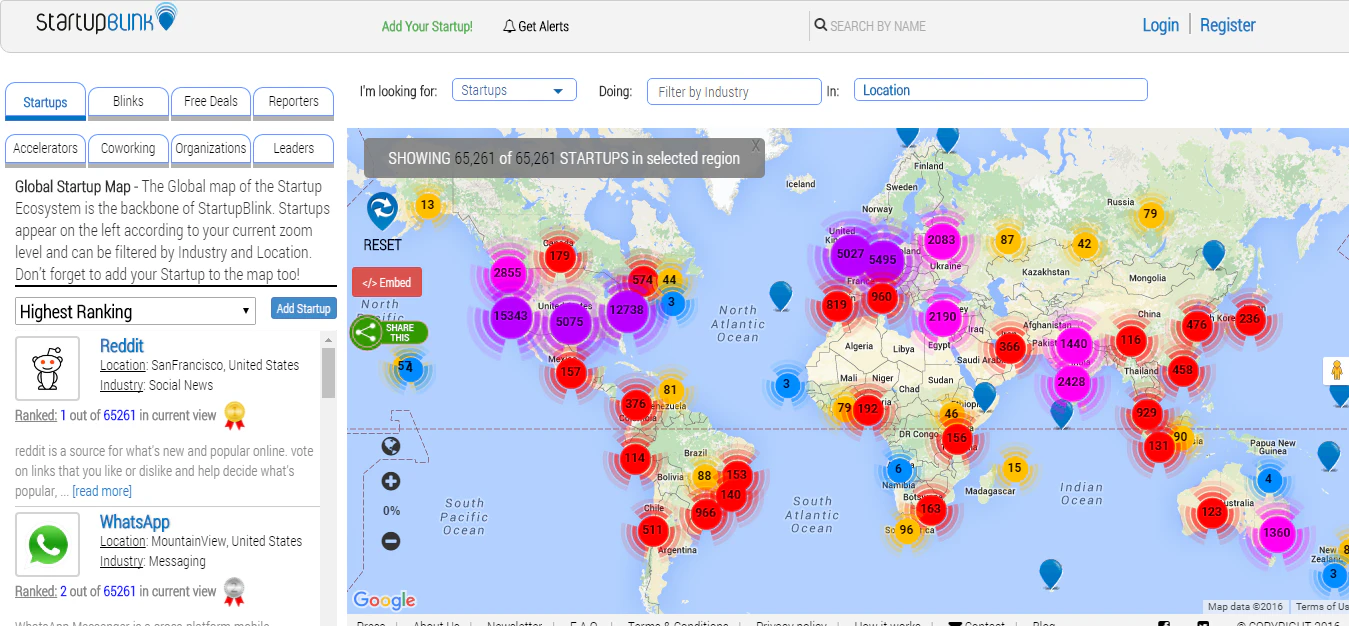The image size is (1349, 626).
Task: Switch to the Accelerators tab
Action: [x=45, y=148]
